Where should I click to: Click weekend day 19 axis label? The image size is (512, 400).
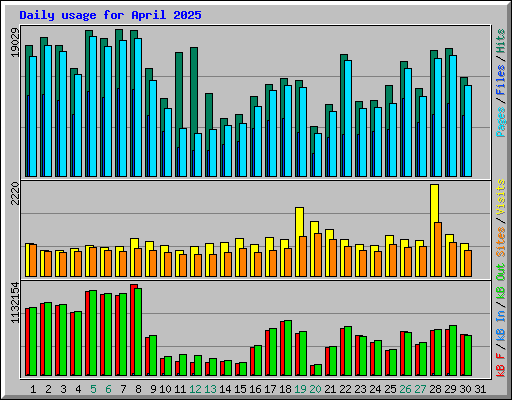pos(300,389)
